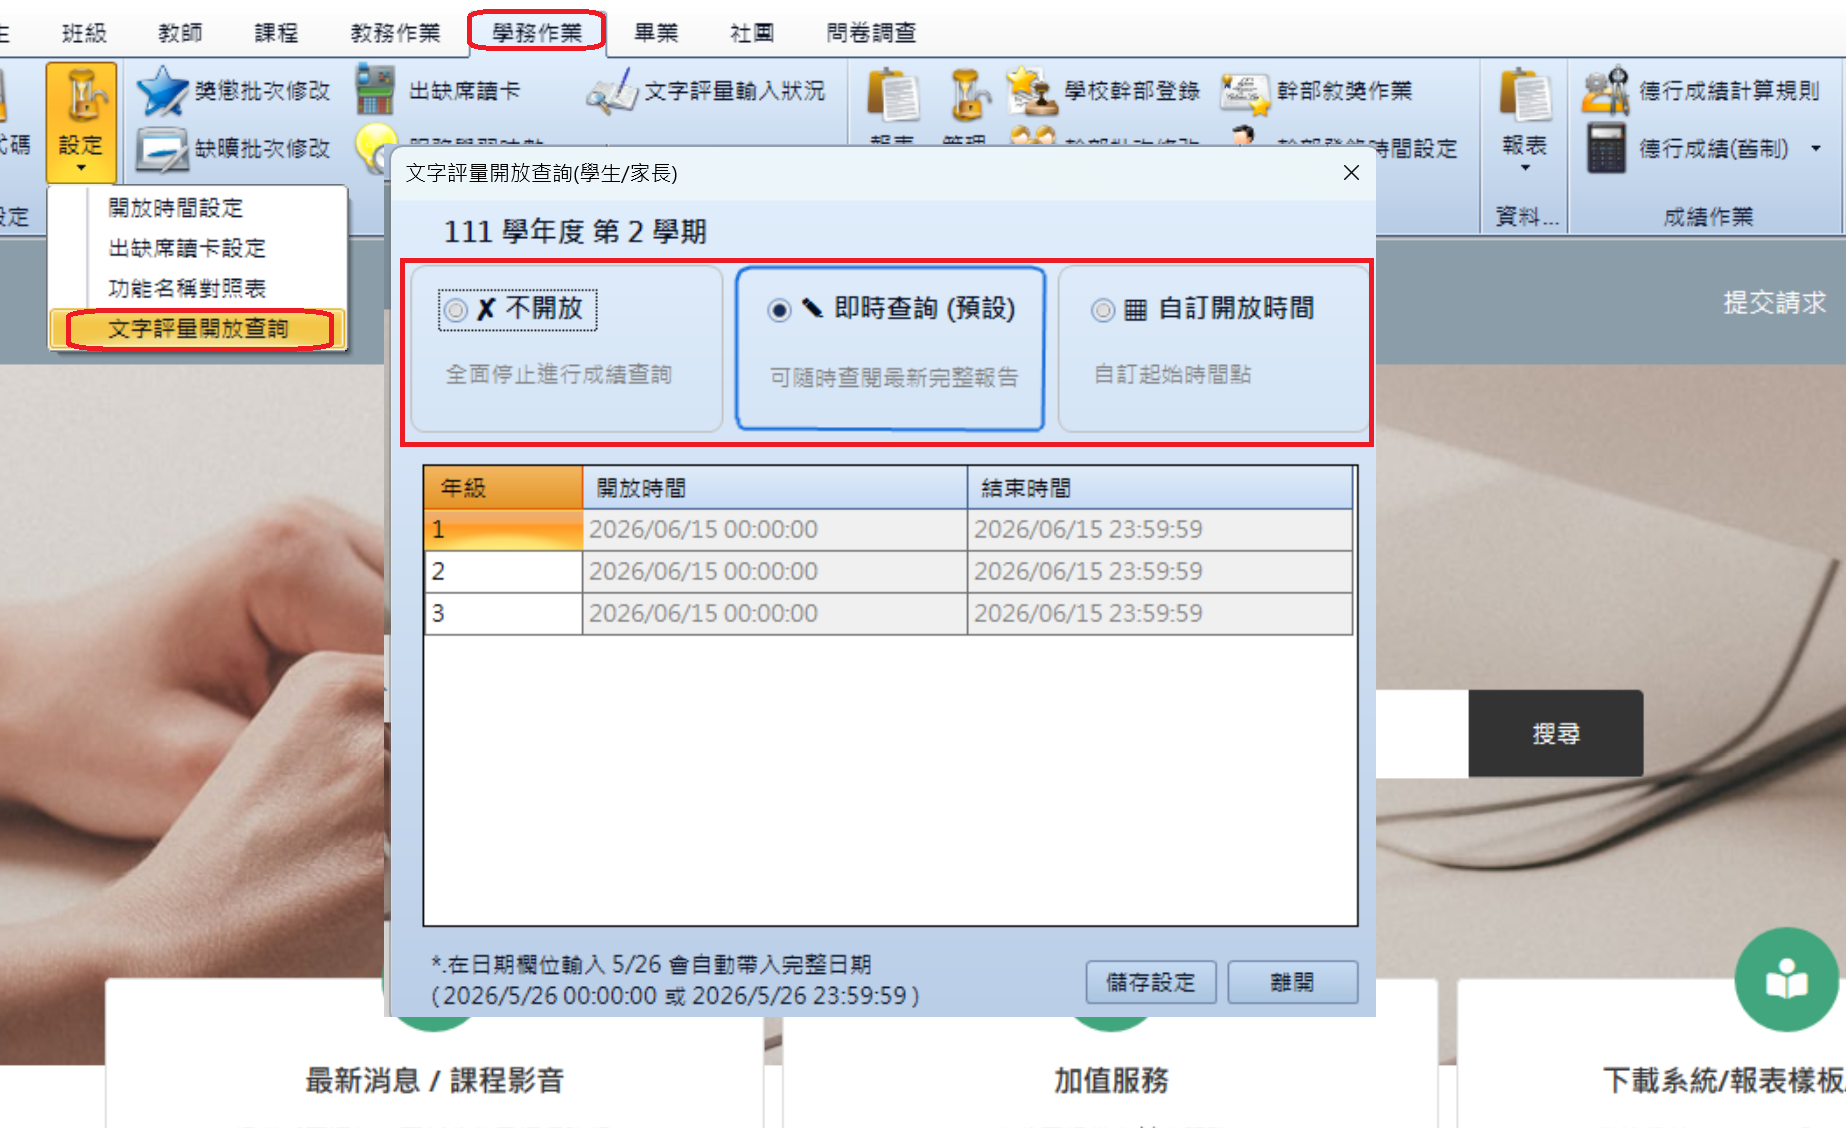Click the clipboard report icon left of hourglass
1846x1128 pixels.
894,95
